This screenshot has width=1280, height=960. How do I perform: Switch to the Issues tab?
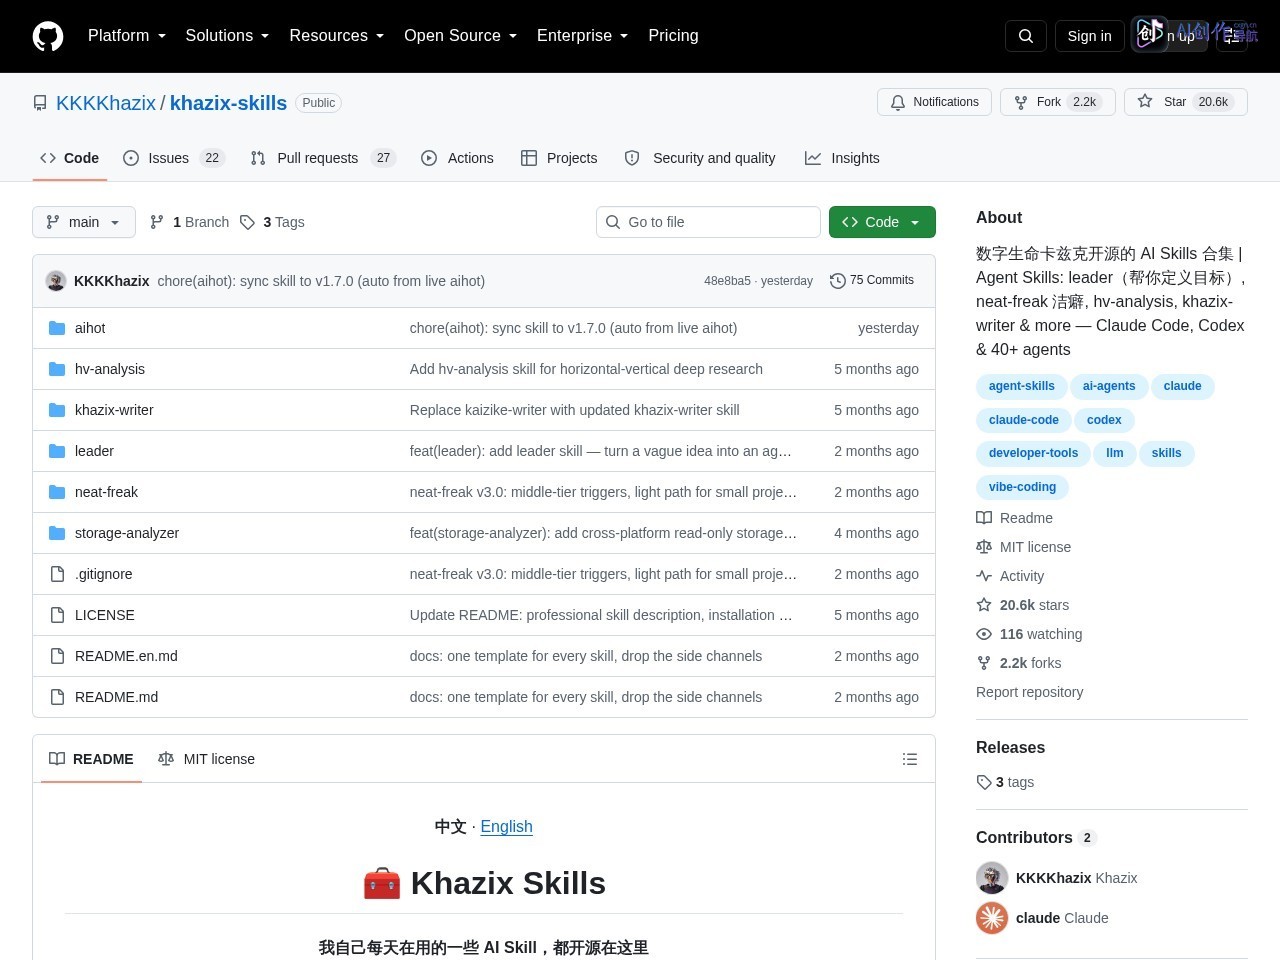click(174, 158)
